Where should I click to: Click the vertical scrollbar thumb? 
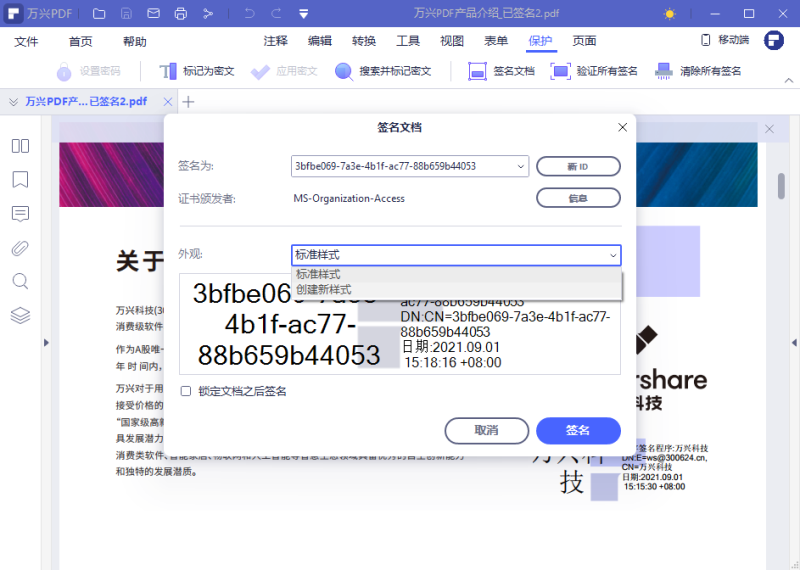point(781,186)
